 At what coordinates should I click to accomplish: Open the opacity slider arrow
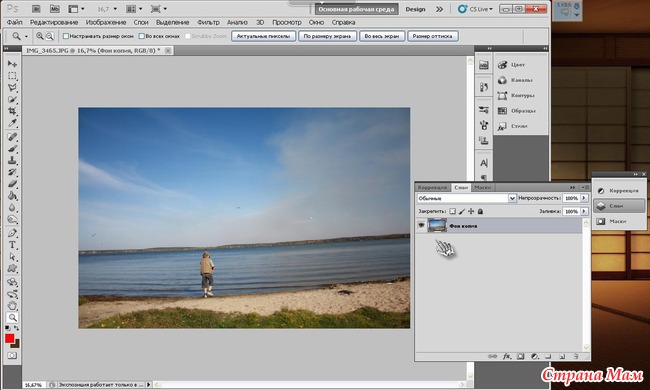(584, 198)
